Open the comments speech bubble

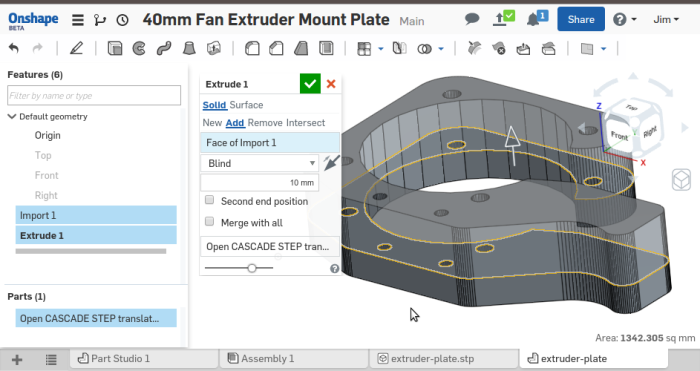click(472, 19)
